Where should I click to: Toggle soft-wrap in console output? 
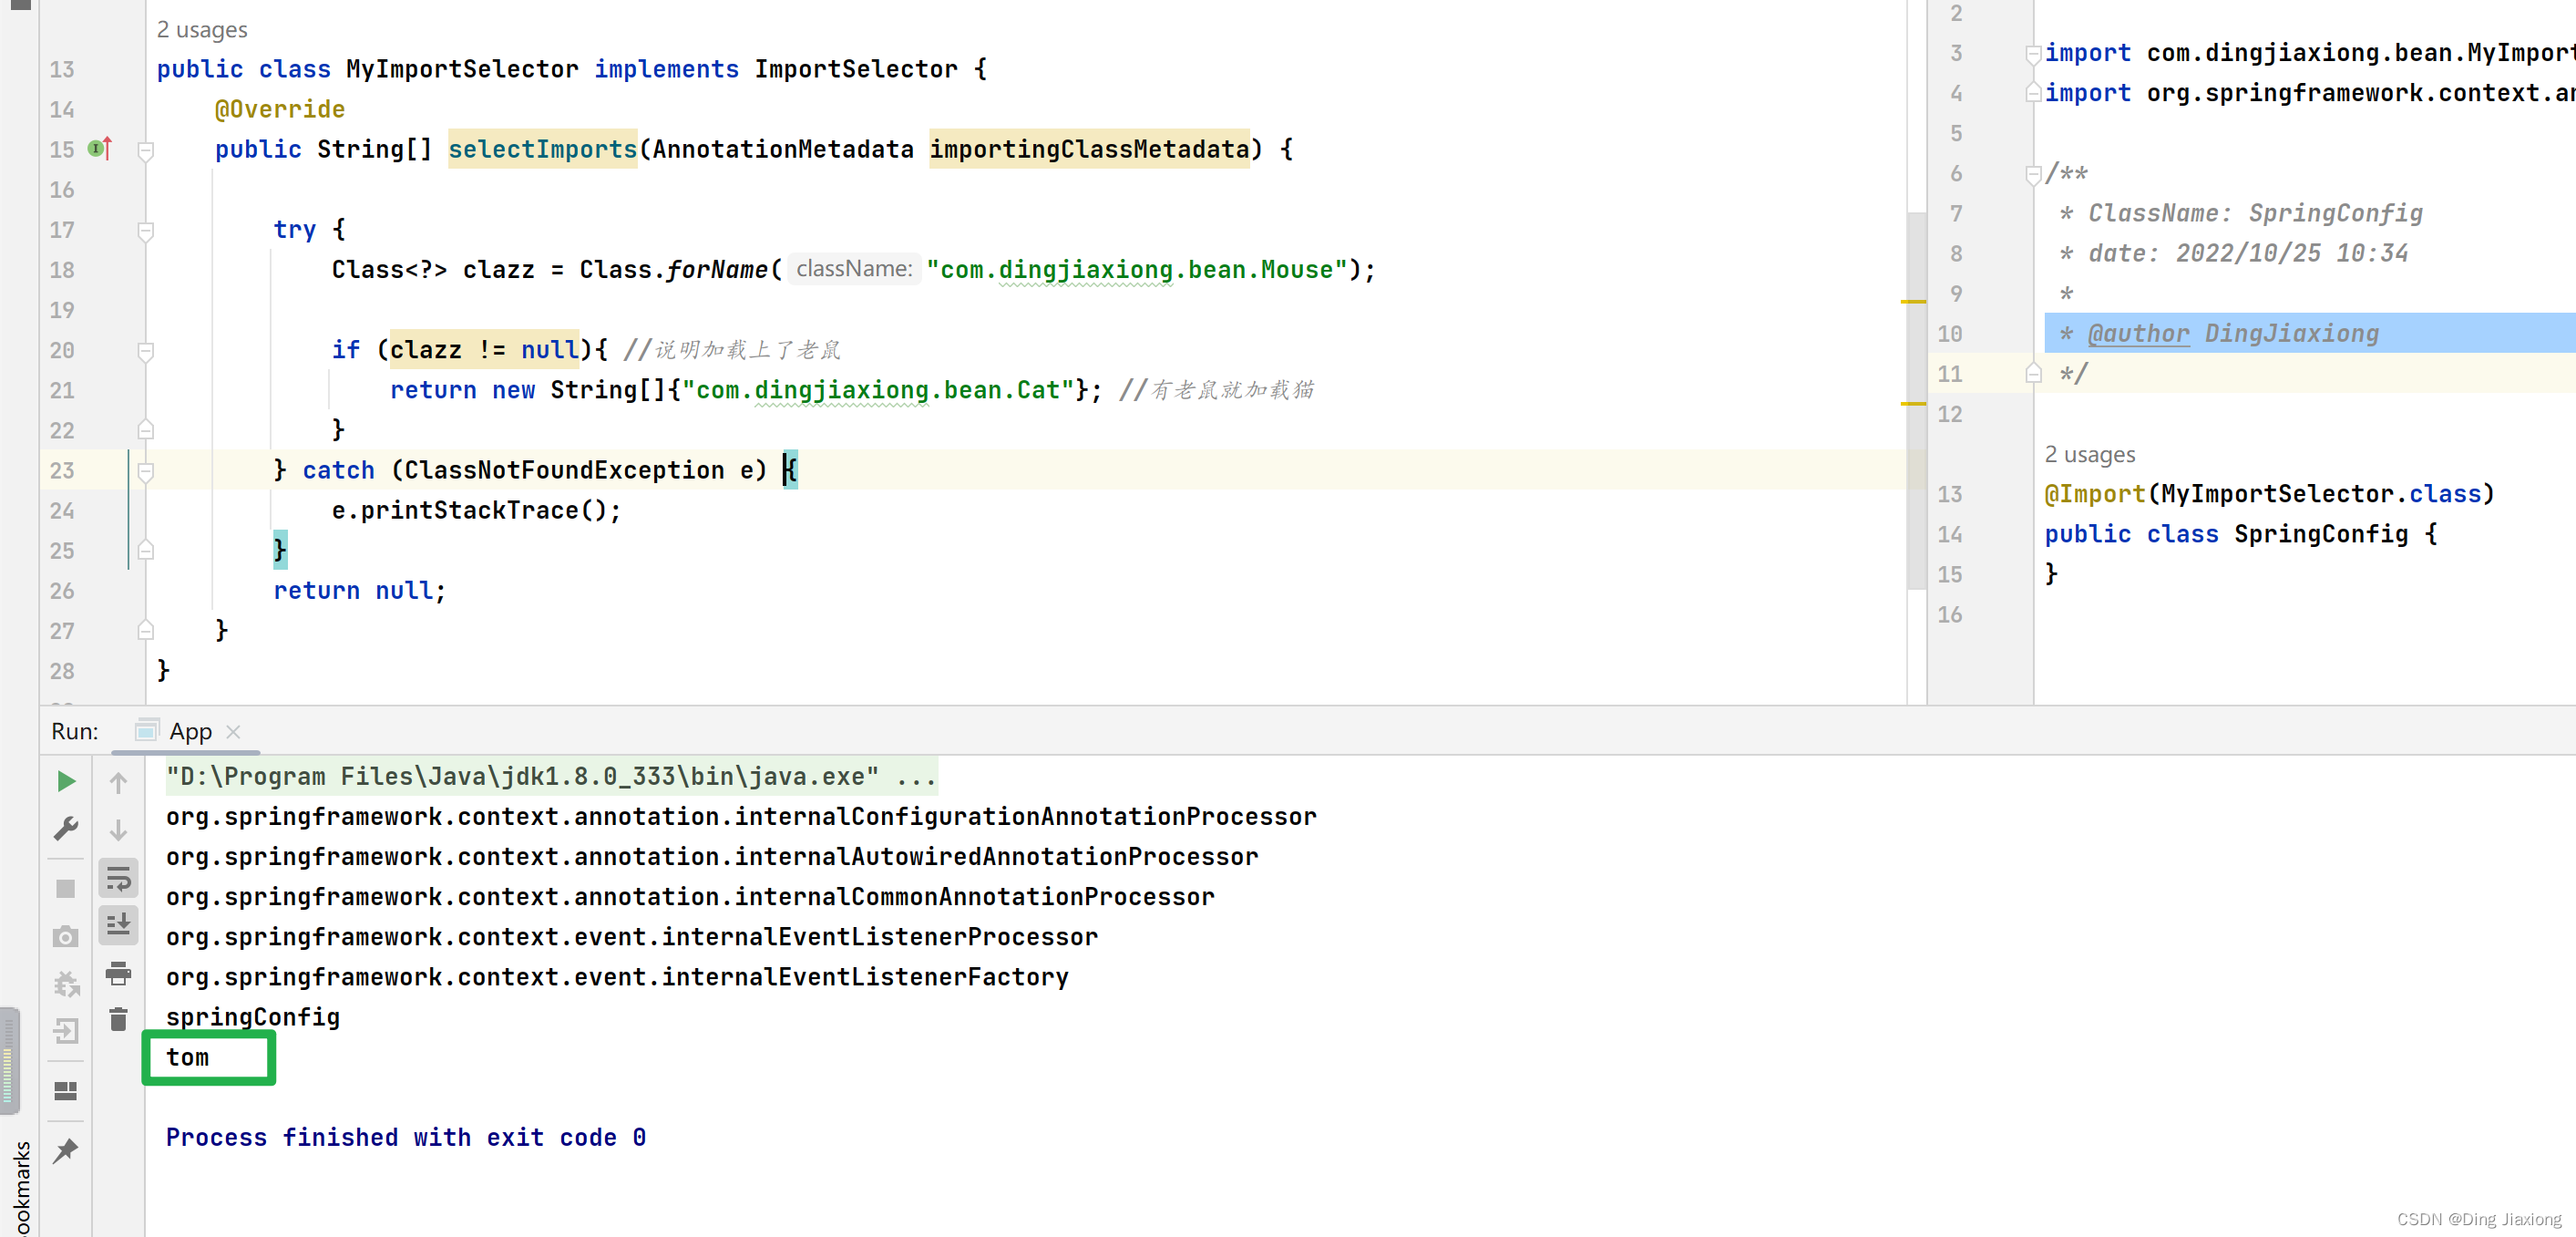(x=118, y=879)
